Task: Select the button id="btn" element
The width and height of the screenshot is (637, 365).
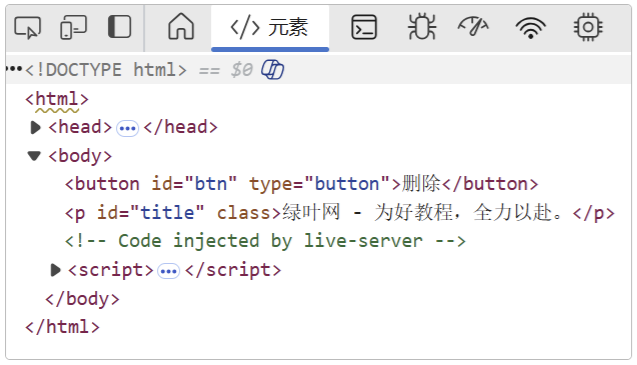Action: [301, 184]
